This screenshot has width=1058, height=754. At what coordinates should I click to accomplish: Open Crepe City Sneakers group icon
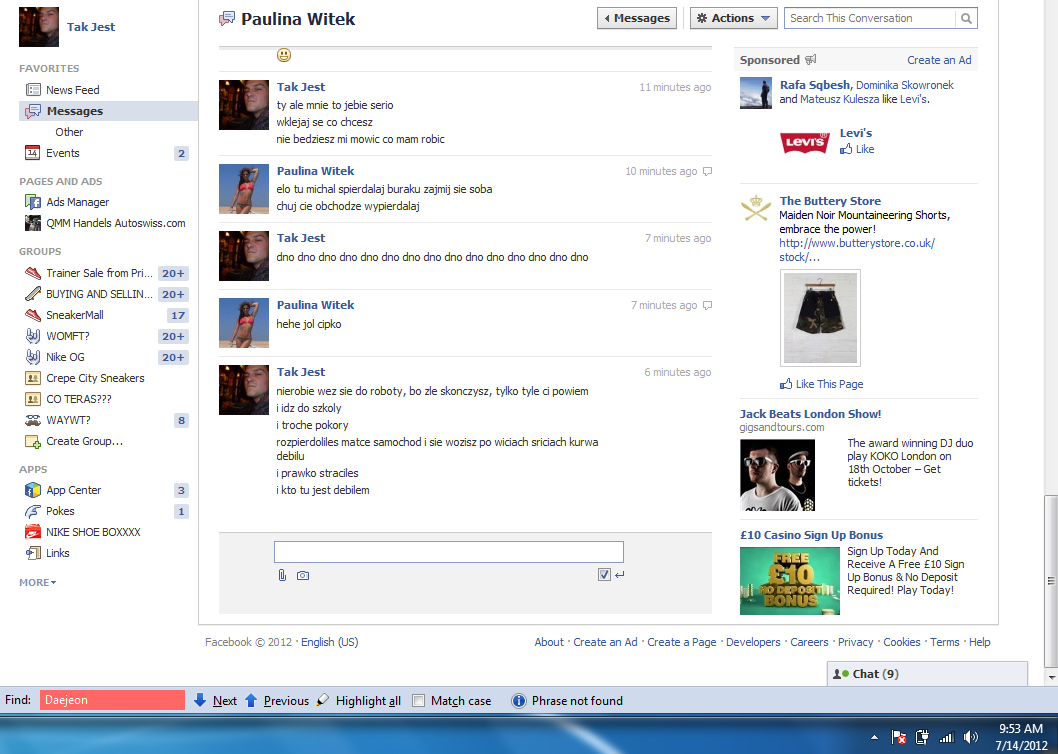33,378
